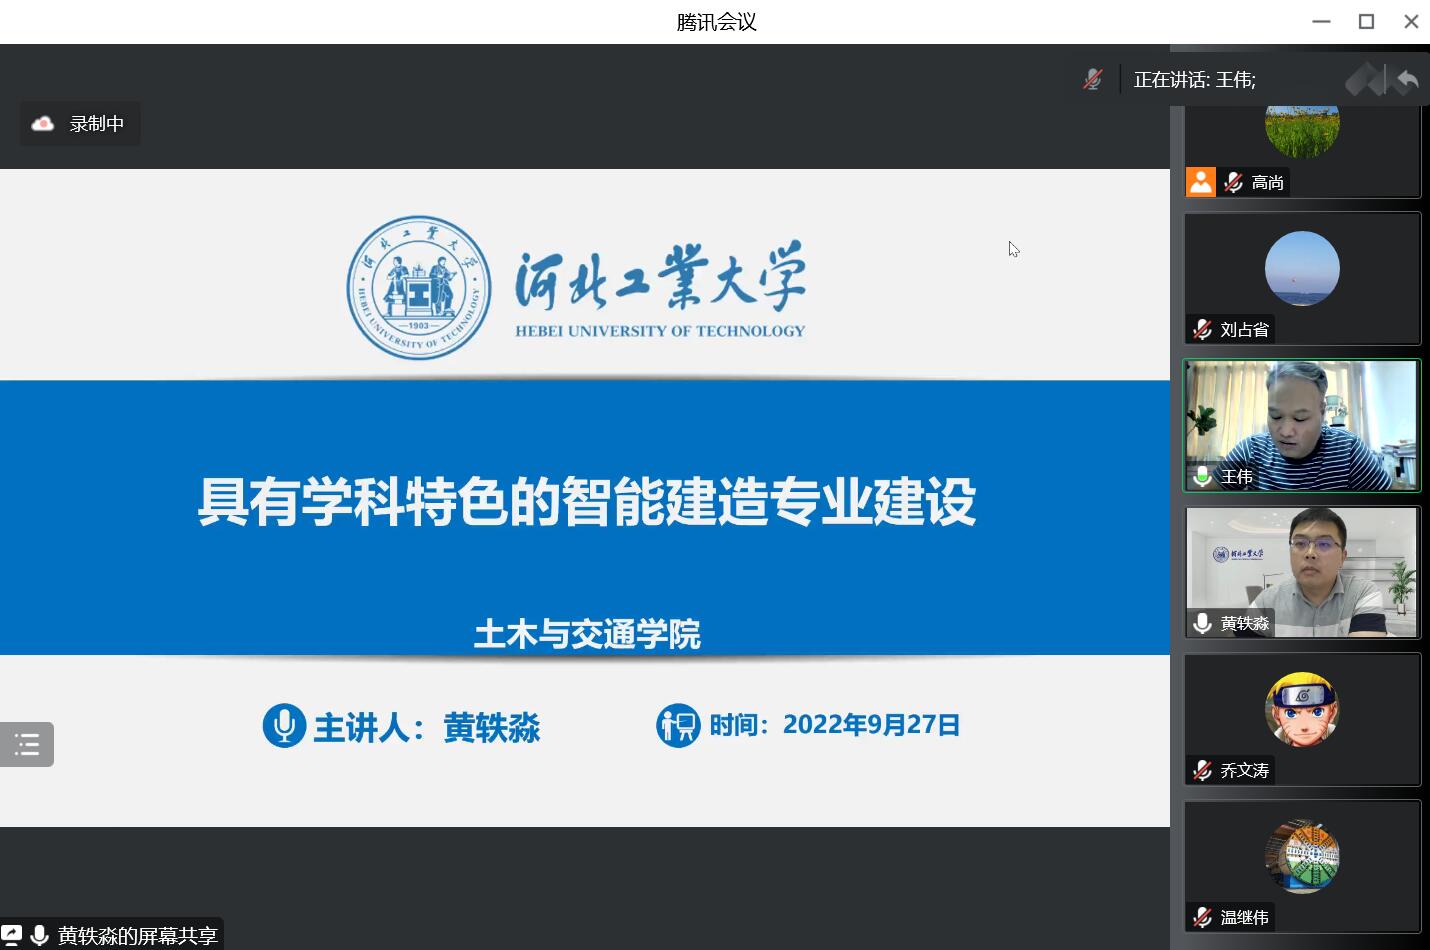1430x950 pixels.
Task: Click active microphone icon beside 王伟
Action: [x=1202, y=477]
